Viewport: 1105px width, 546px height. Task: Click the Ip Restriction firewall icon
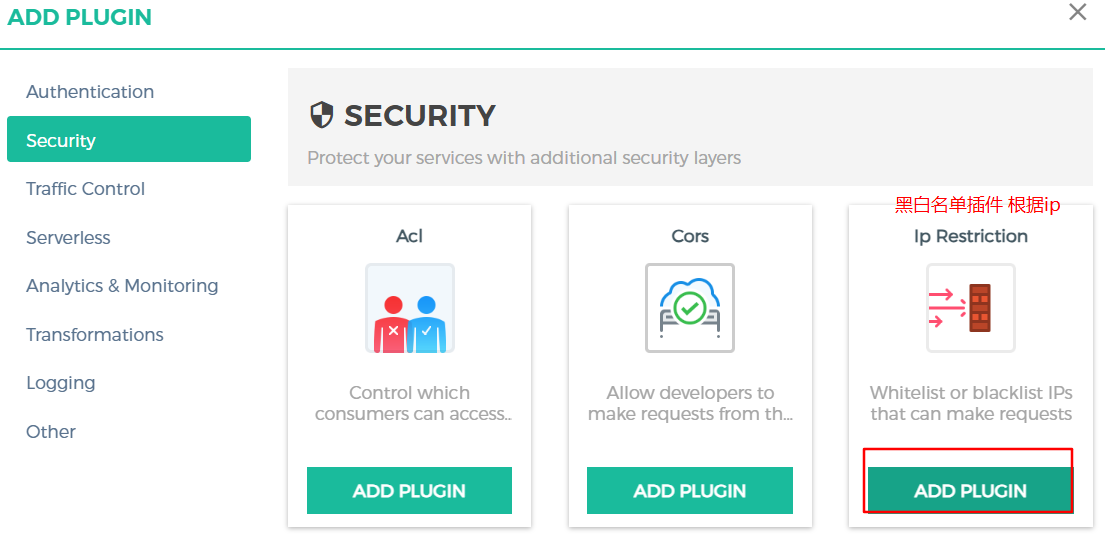970,308
